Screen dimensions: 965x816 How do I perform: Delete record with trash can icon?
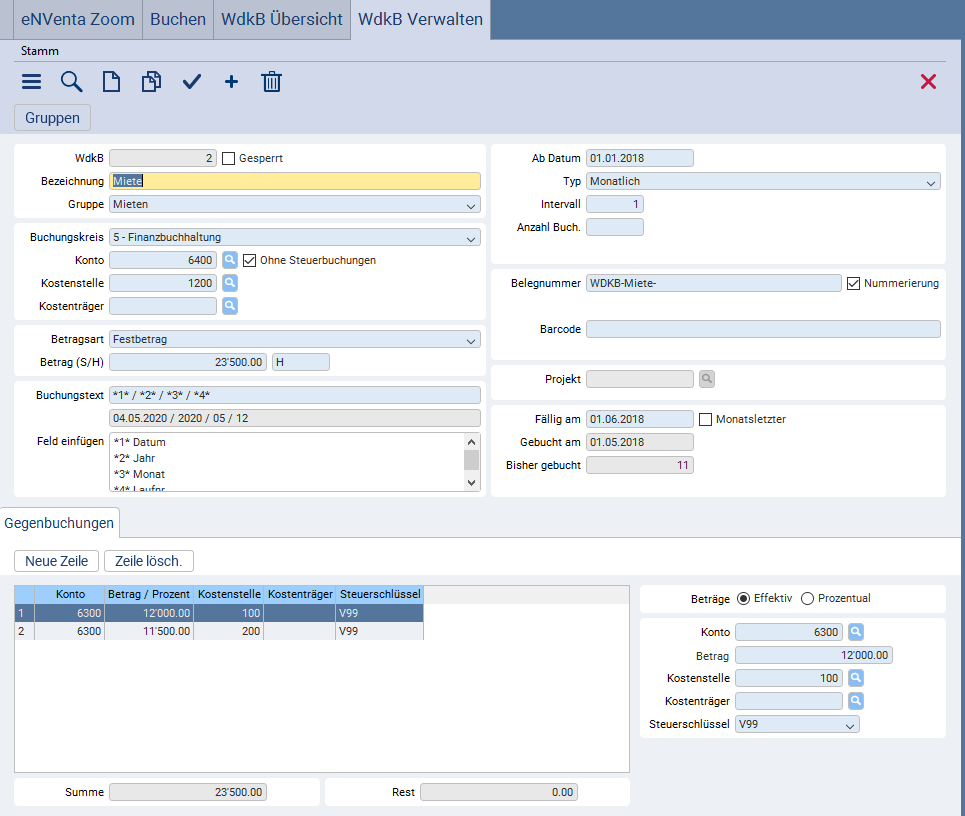271,82
